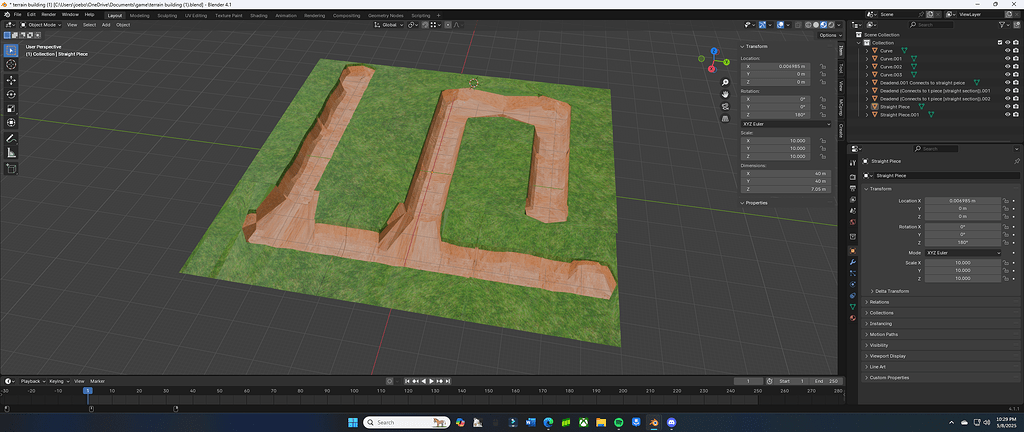1024x432 pixels.
Task: Select the 3D Cursor tool
Action: point(11,65)
